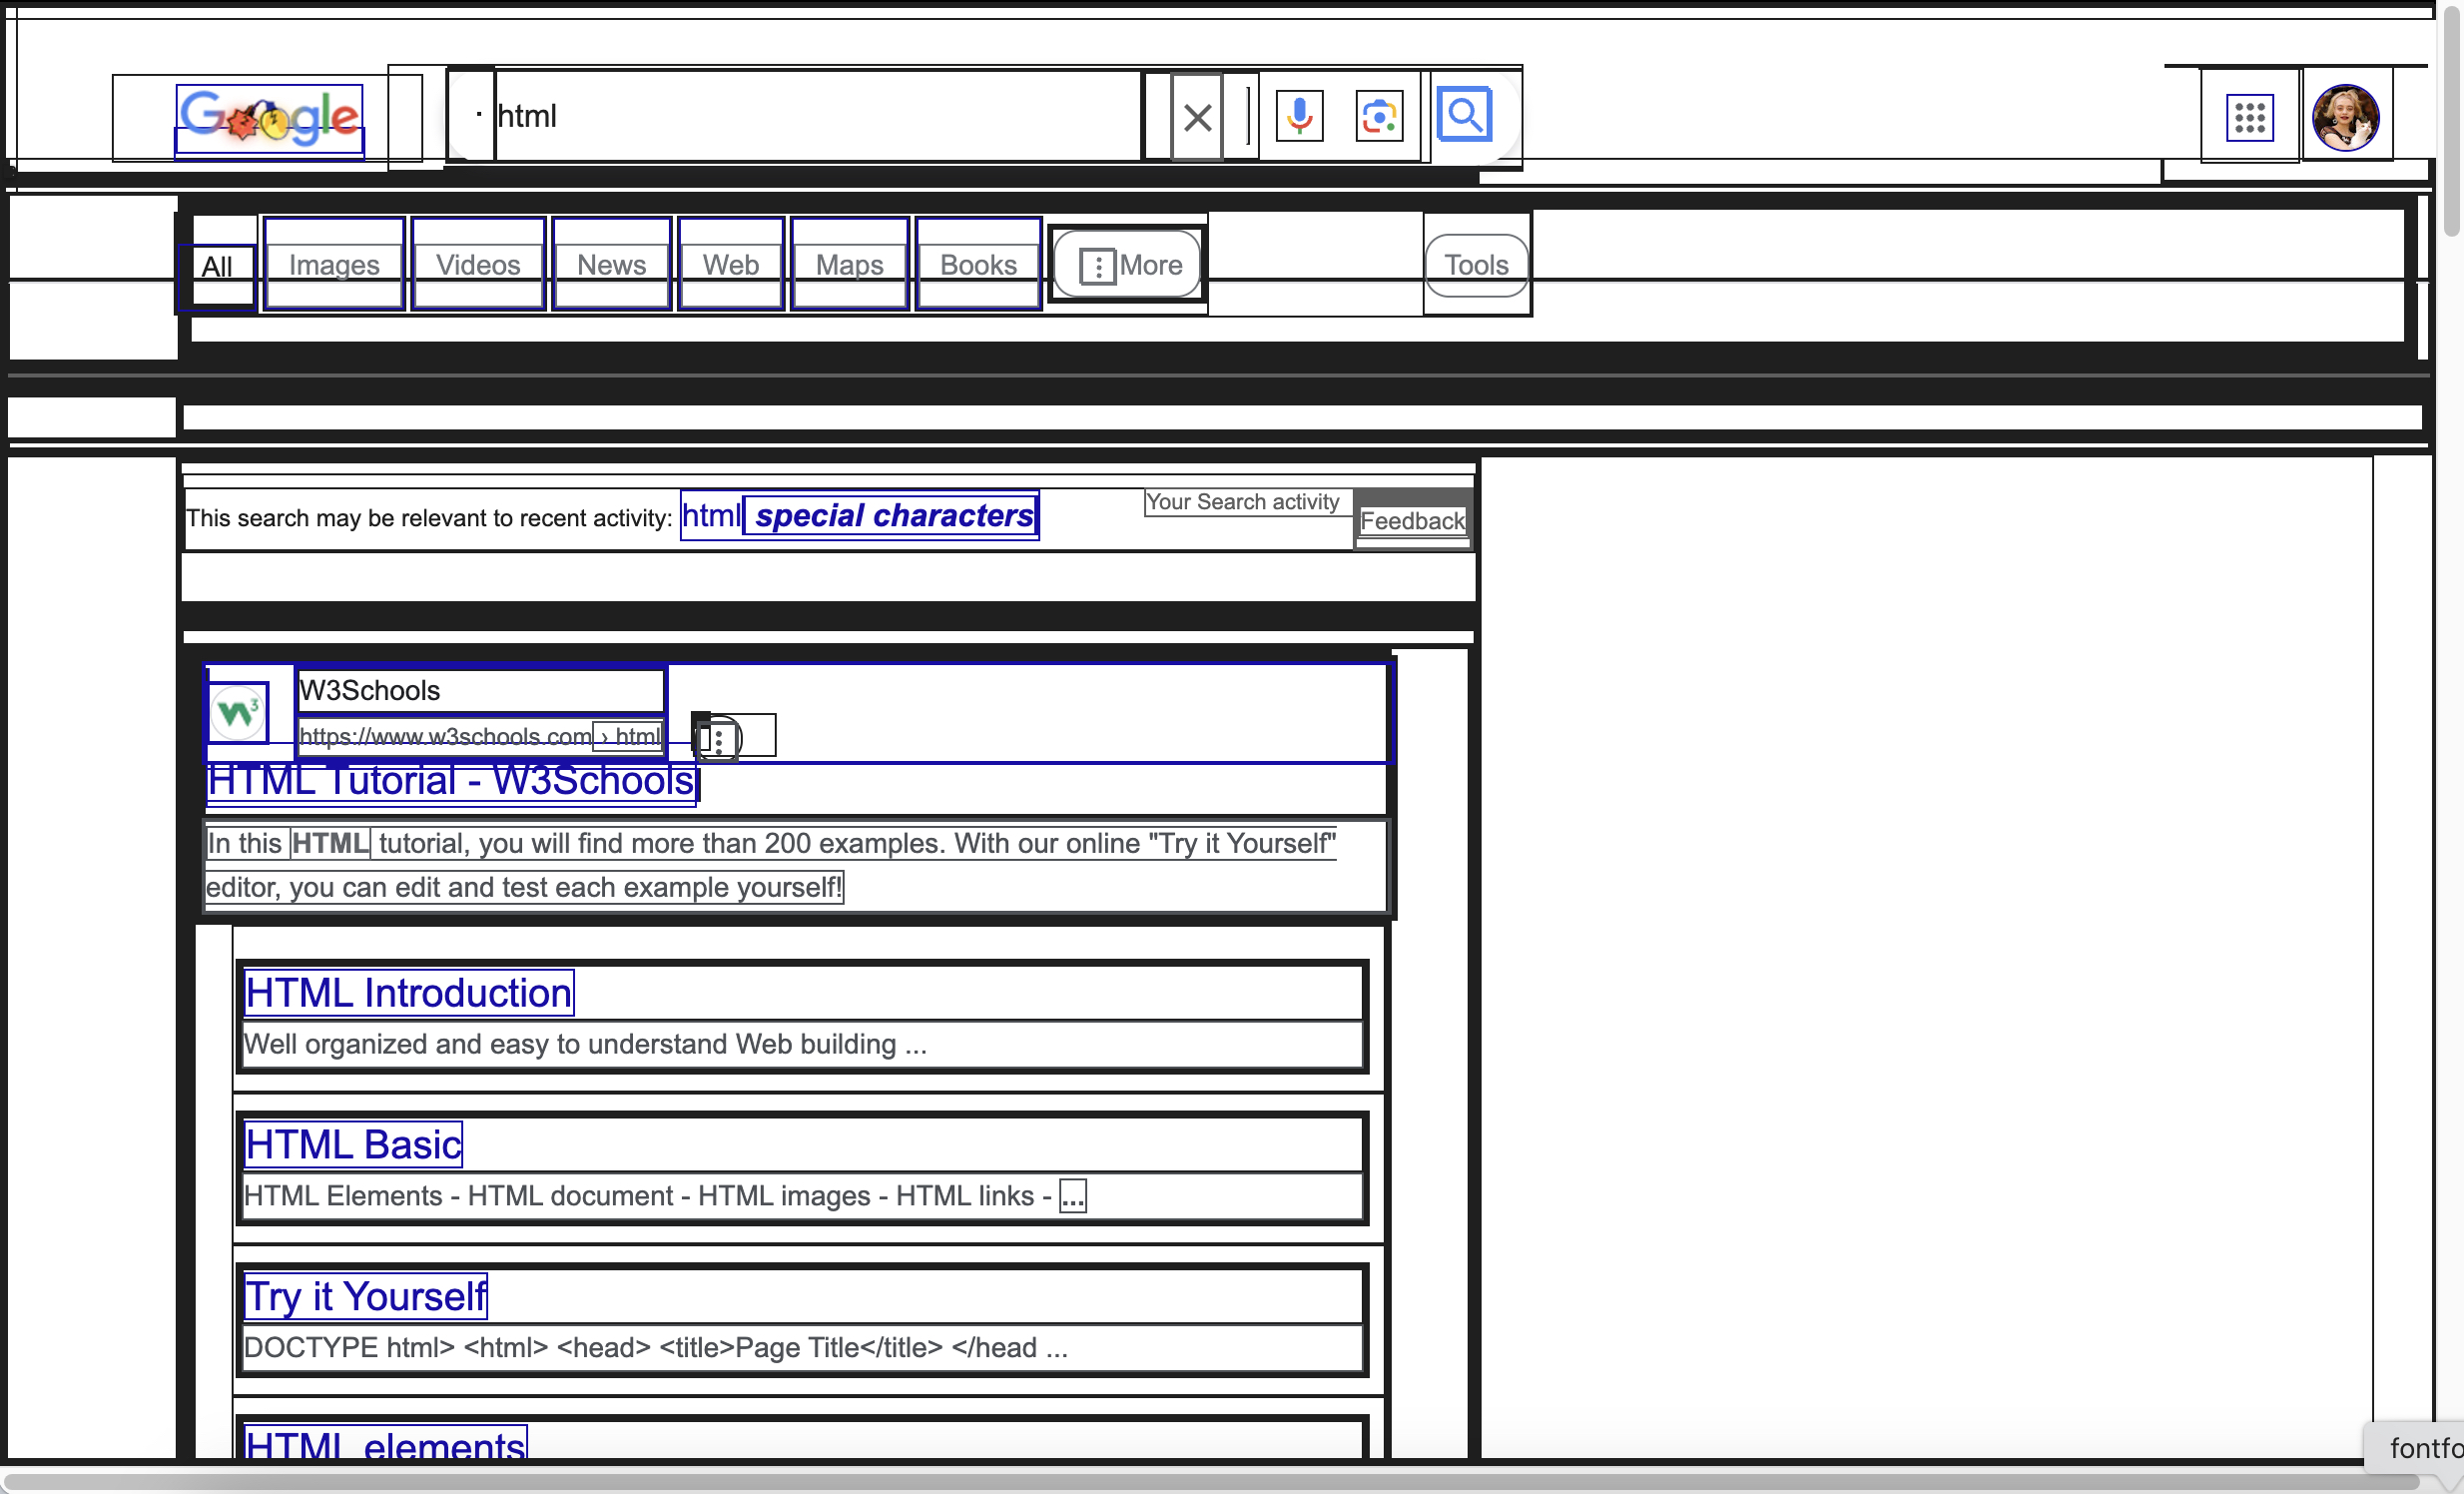
Task: Open the HTML Introduction sitelink
Action: (409, 993)
